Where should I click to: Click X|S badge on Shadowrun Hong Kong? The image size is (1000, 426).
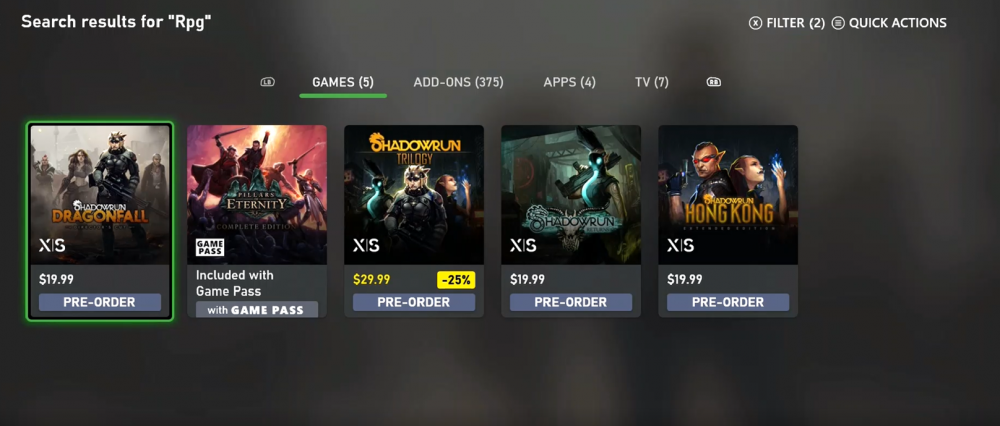point(680,246)
